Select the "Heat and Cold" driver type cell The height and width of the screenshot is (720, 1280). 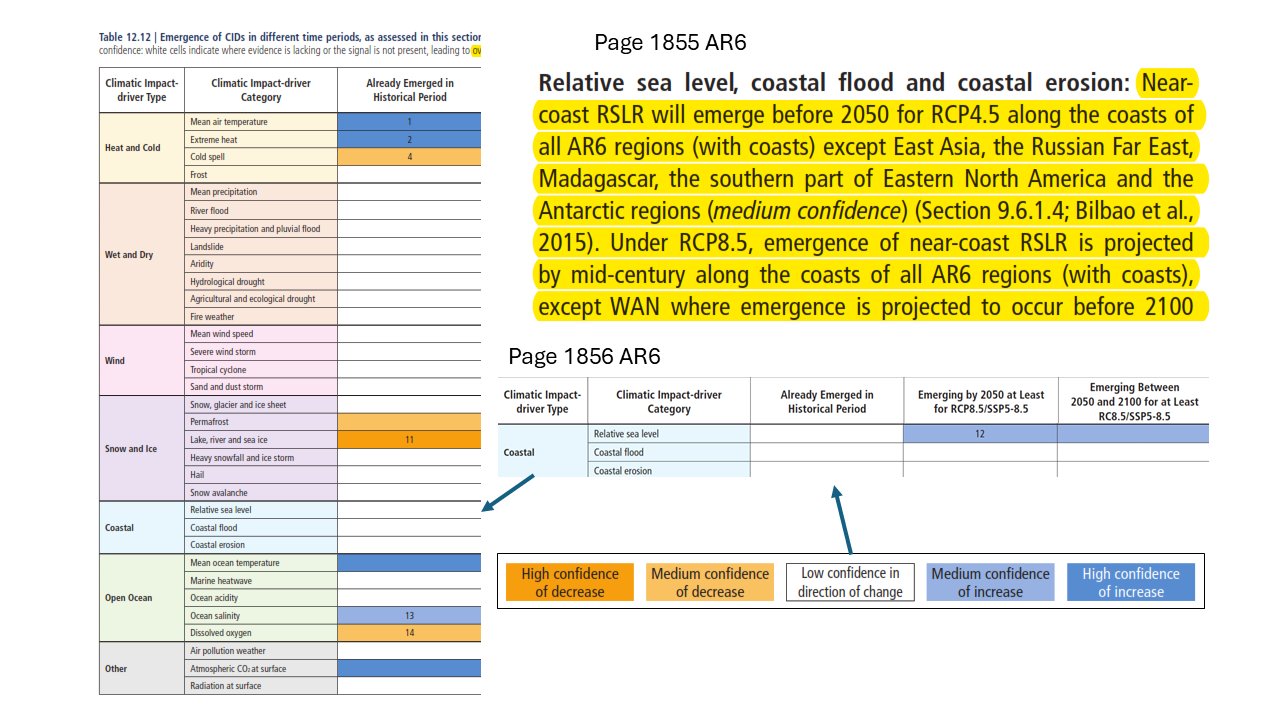[x=132, y=148]
